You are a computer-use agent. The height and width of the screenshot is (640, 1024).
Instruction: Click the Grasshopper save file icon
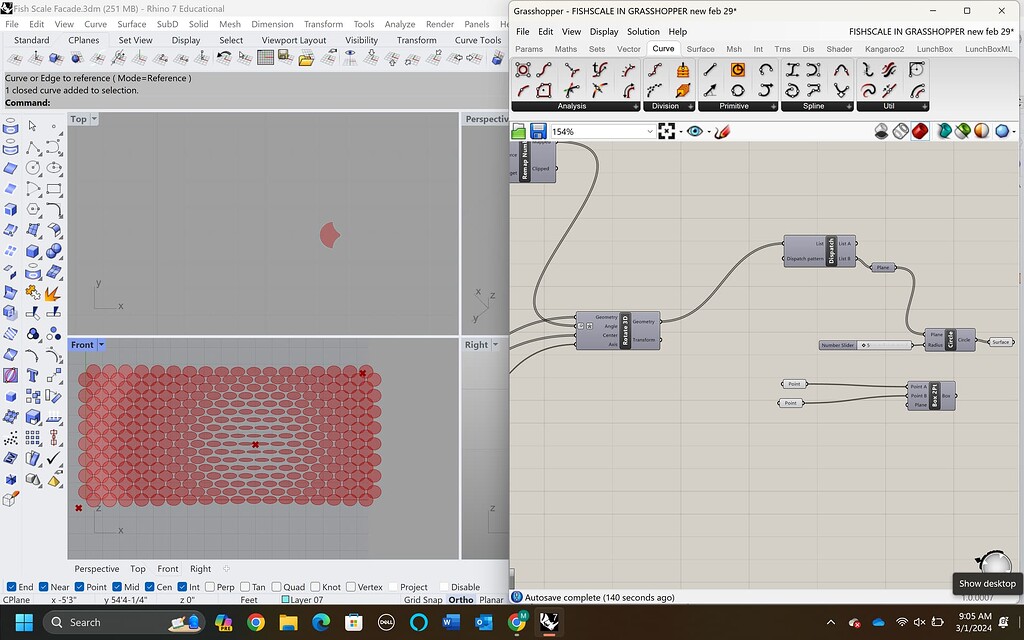coord(538,131)
